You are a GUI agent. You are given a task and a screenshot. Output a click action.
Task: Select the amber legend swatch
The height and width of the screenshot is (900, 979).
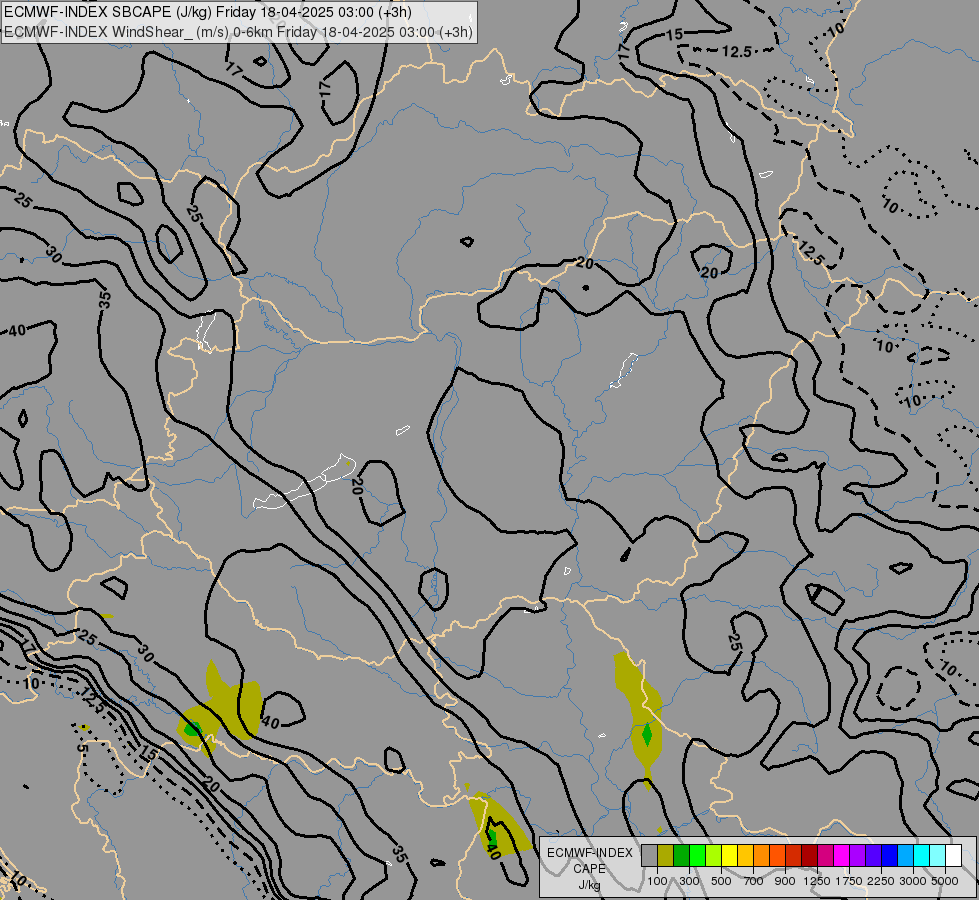[745, 856]
